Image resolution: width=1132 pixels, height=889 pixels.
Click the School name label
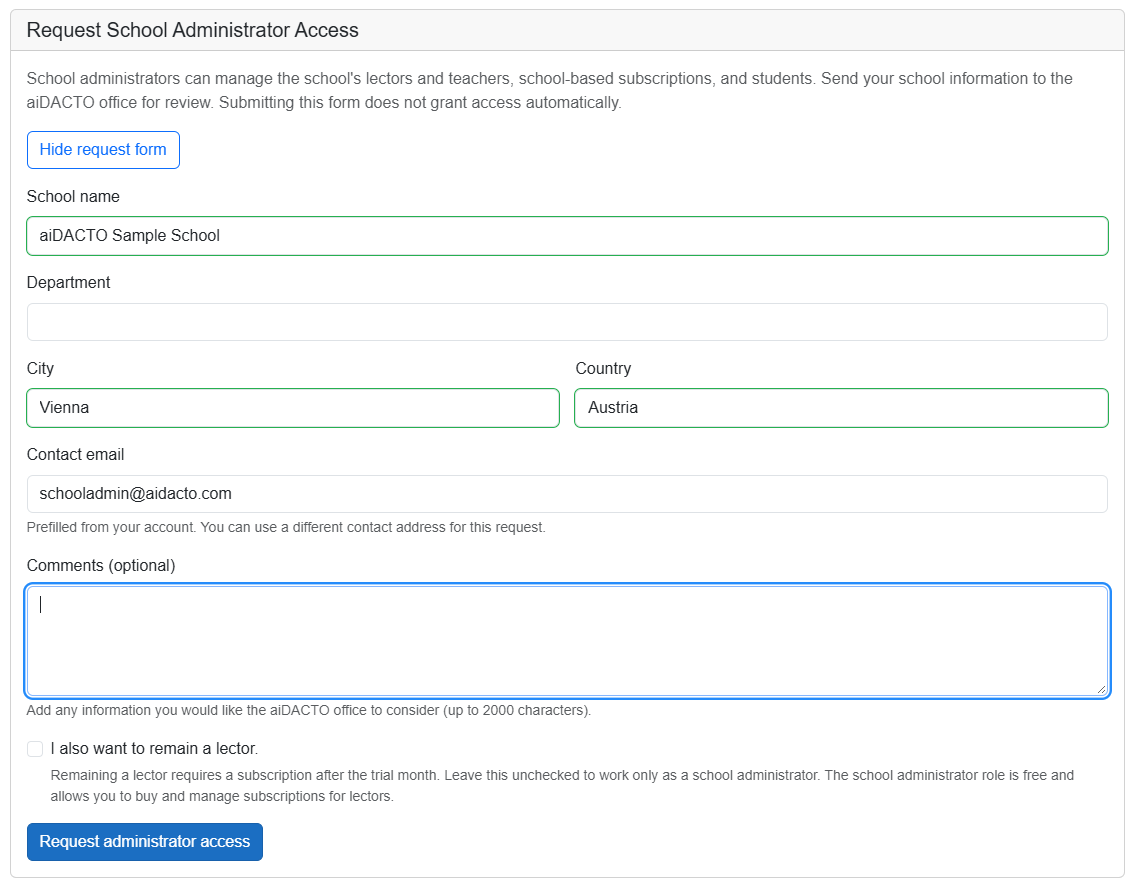[x=73, y=196]
